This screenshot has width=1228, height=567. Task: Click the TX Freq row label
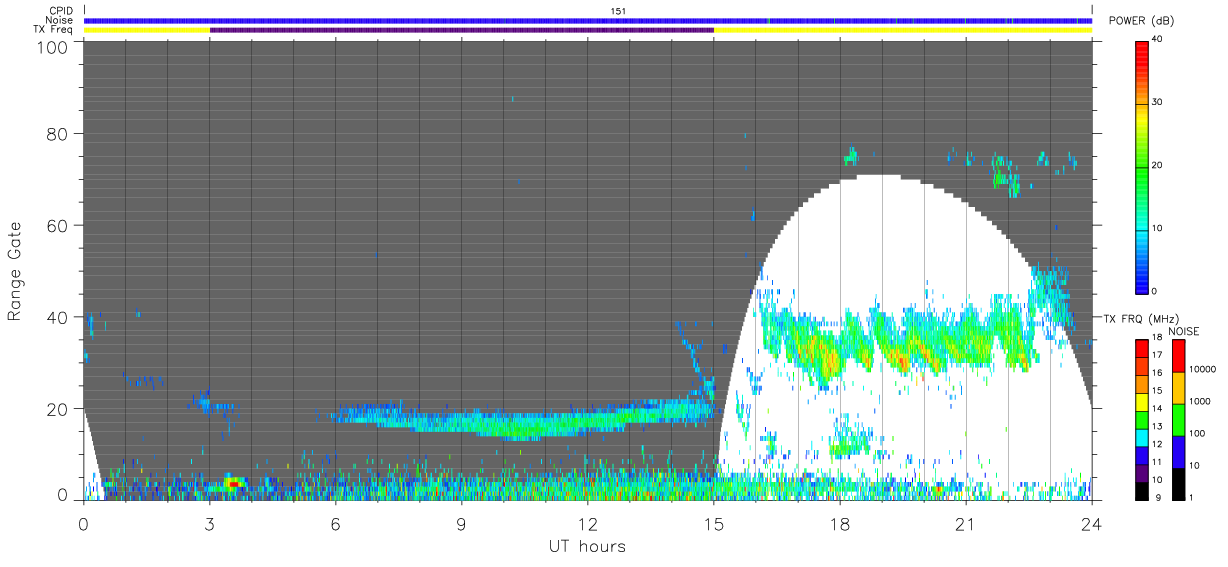click(x=54, y=30)
